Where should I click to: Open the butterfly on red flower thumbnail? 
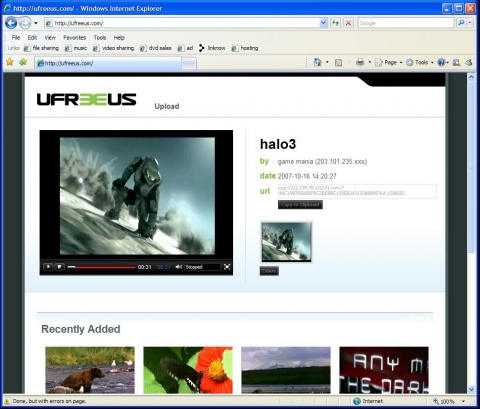tap(188, 370)
